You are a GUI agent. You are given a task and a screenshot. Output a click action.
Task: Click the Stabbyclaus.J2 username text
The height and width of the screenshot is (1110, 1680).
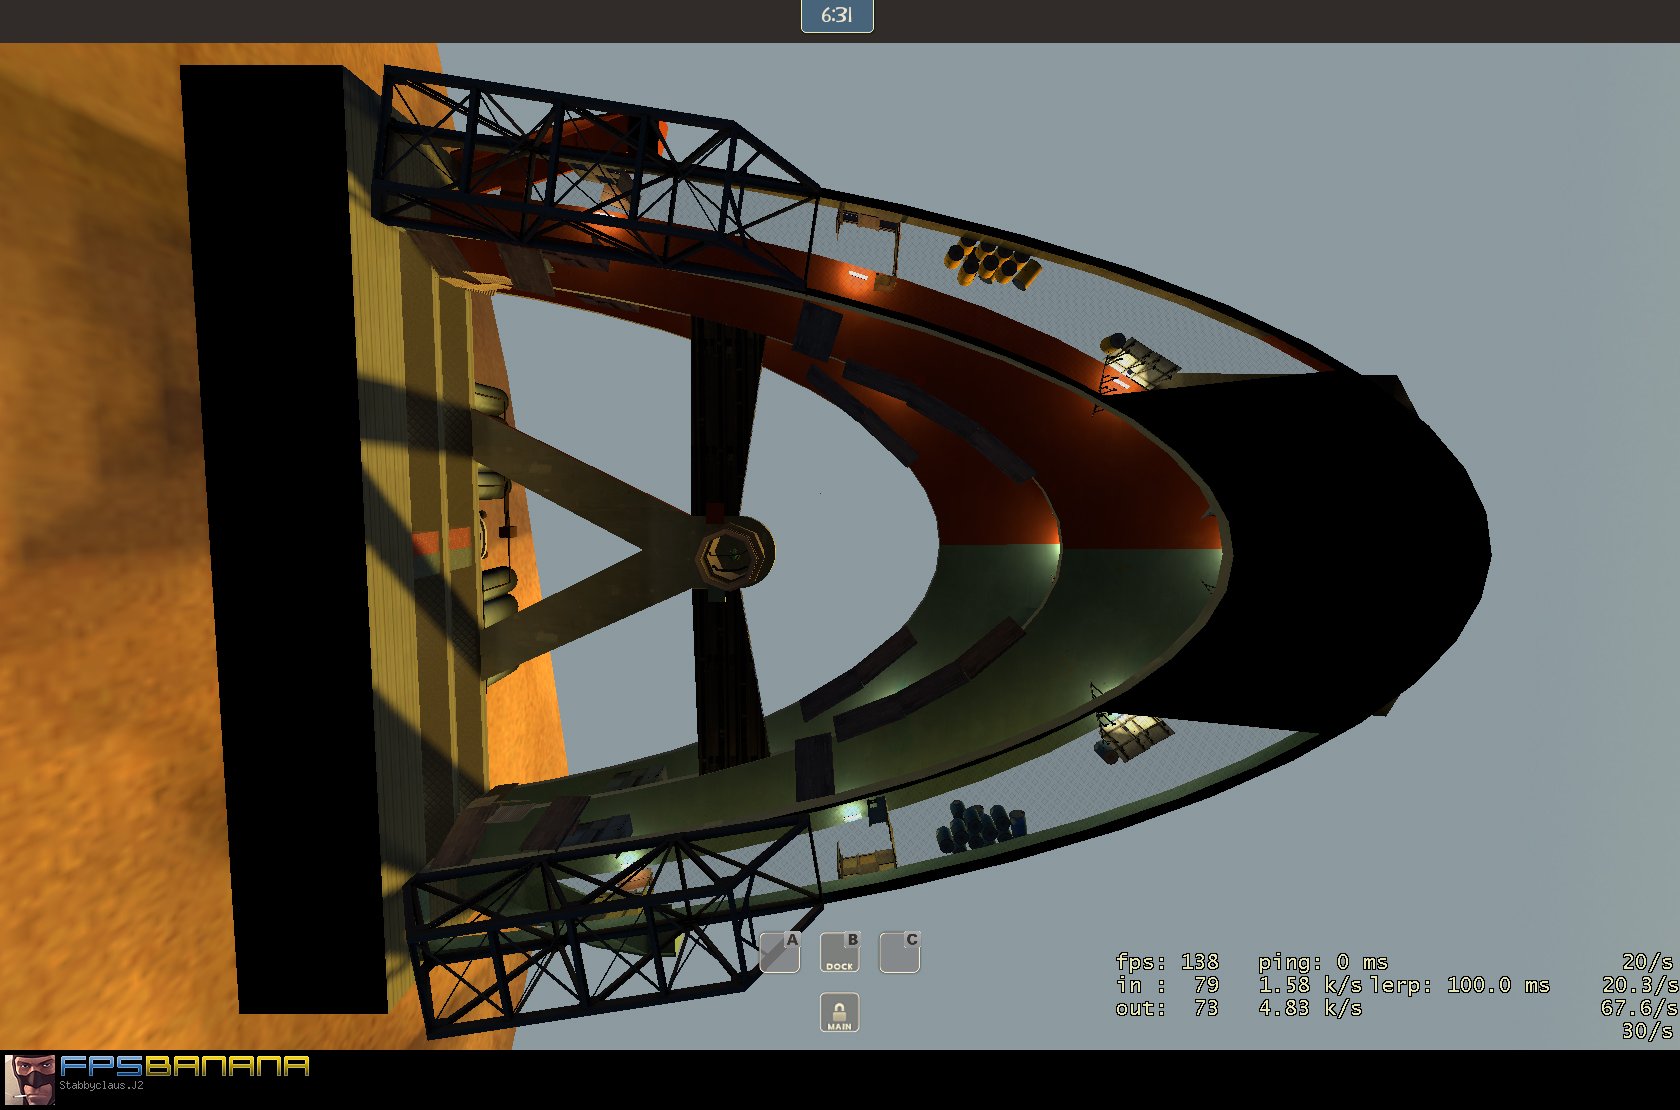coord(101,1086)
